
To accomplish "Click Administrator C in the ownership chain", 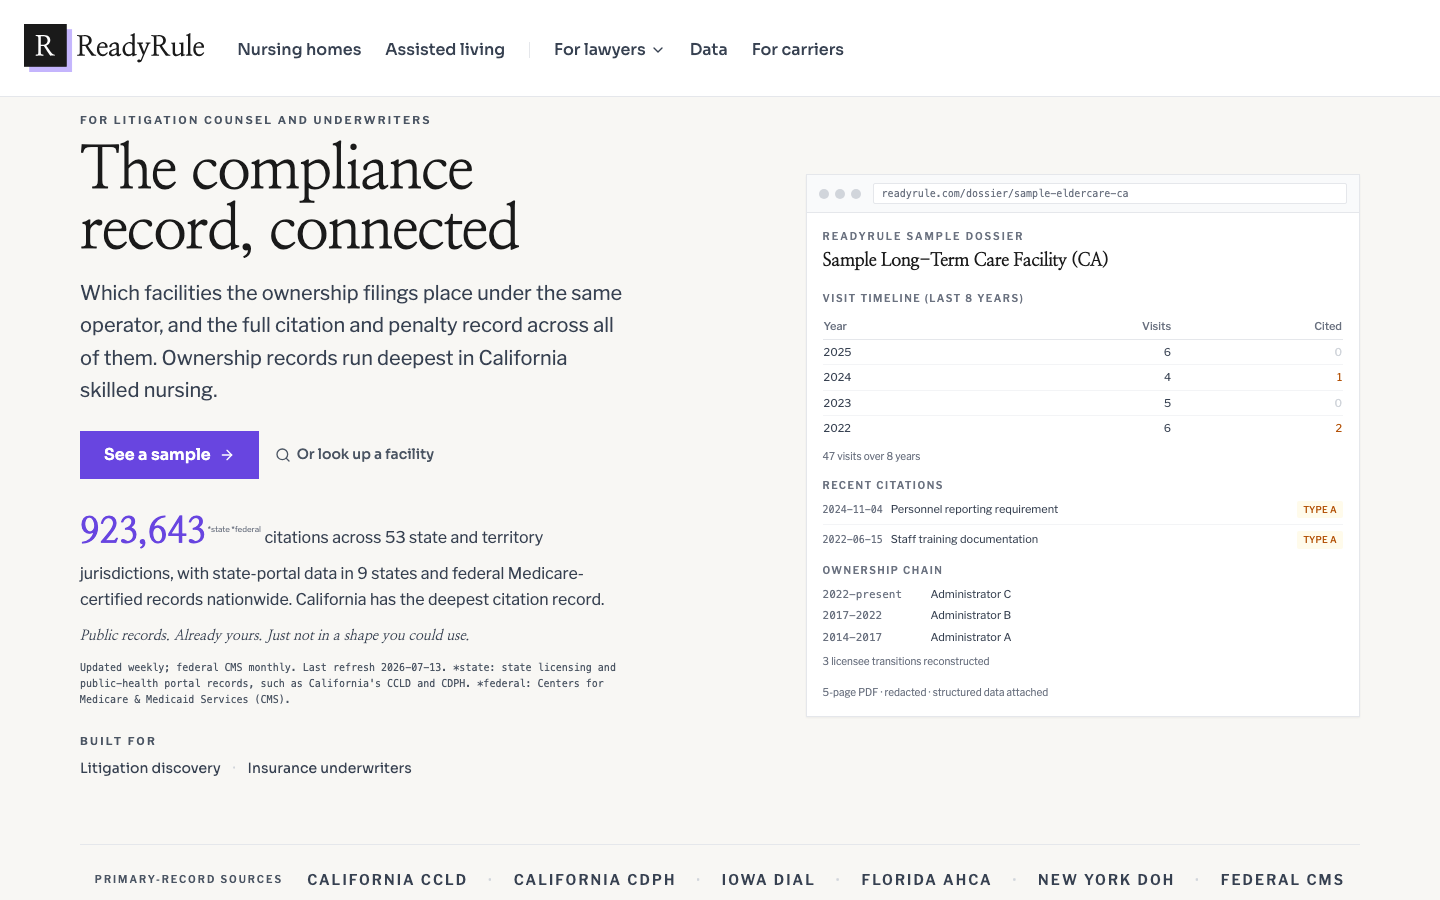I will click(x=971, y=594).
